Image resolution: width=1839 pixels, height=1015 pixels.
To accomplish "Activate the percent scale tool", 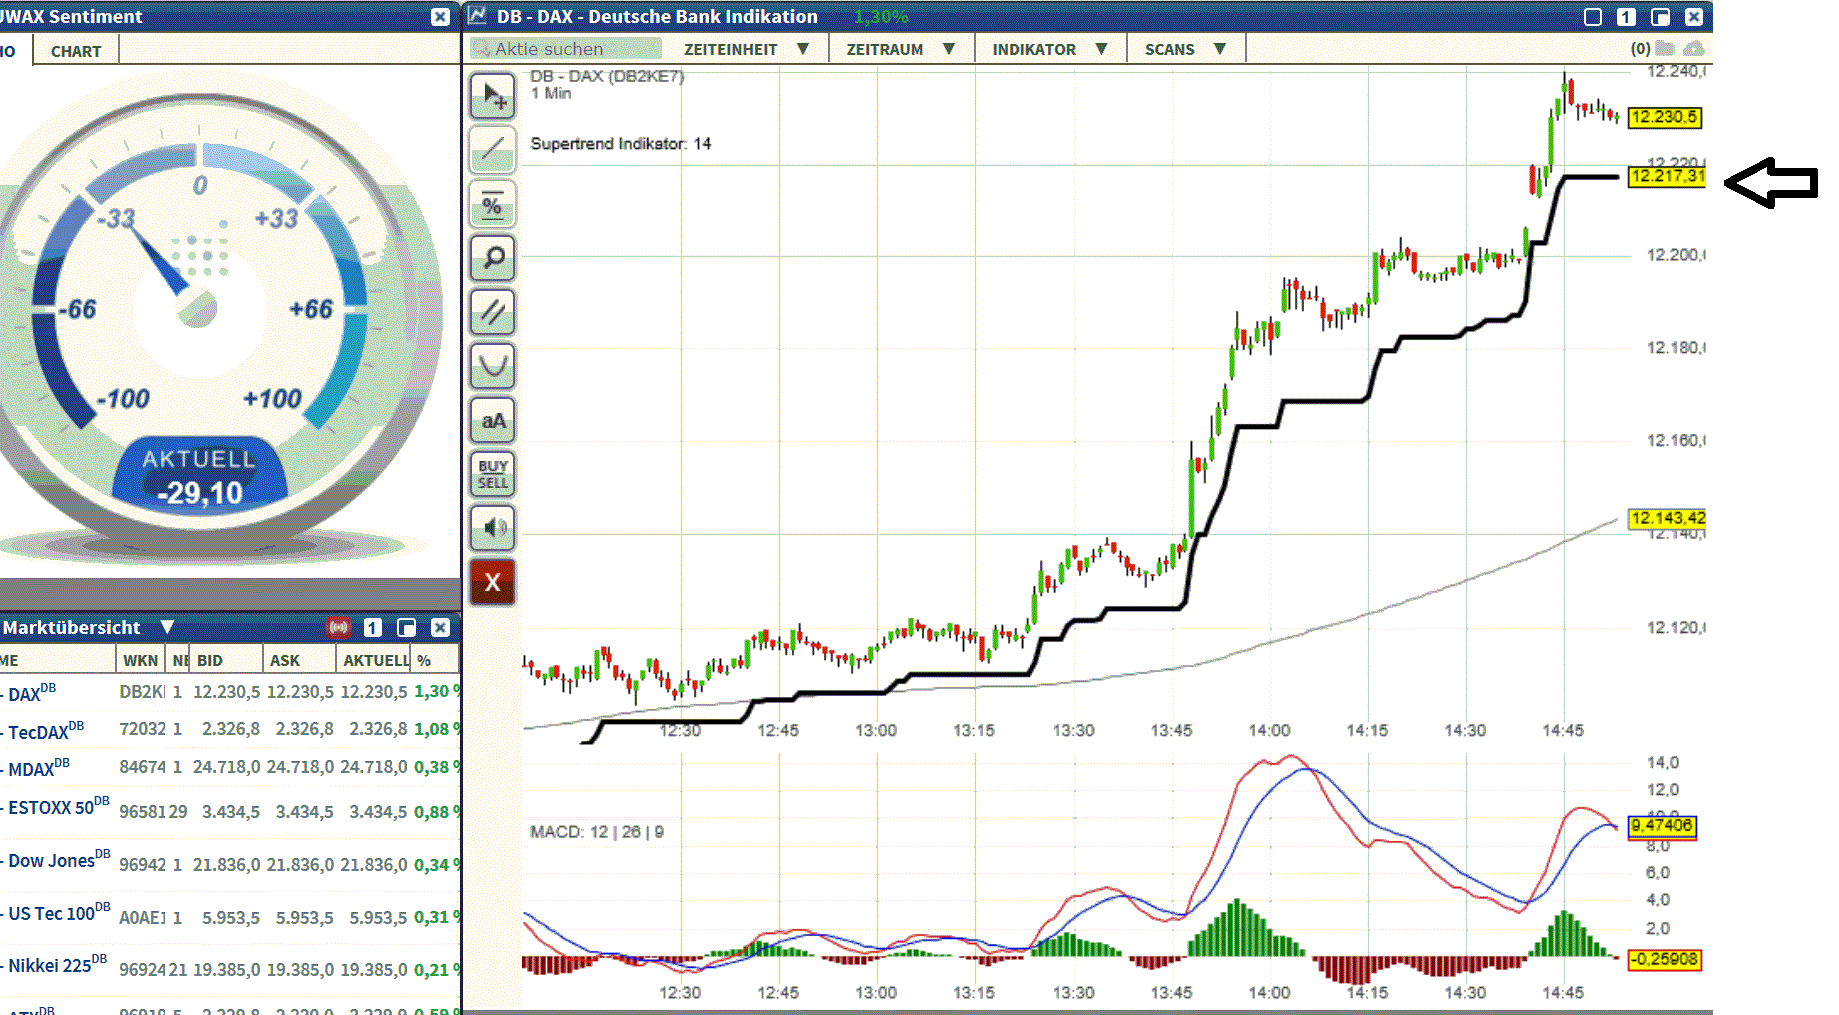I will (492, 204).
